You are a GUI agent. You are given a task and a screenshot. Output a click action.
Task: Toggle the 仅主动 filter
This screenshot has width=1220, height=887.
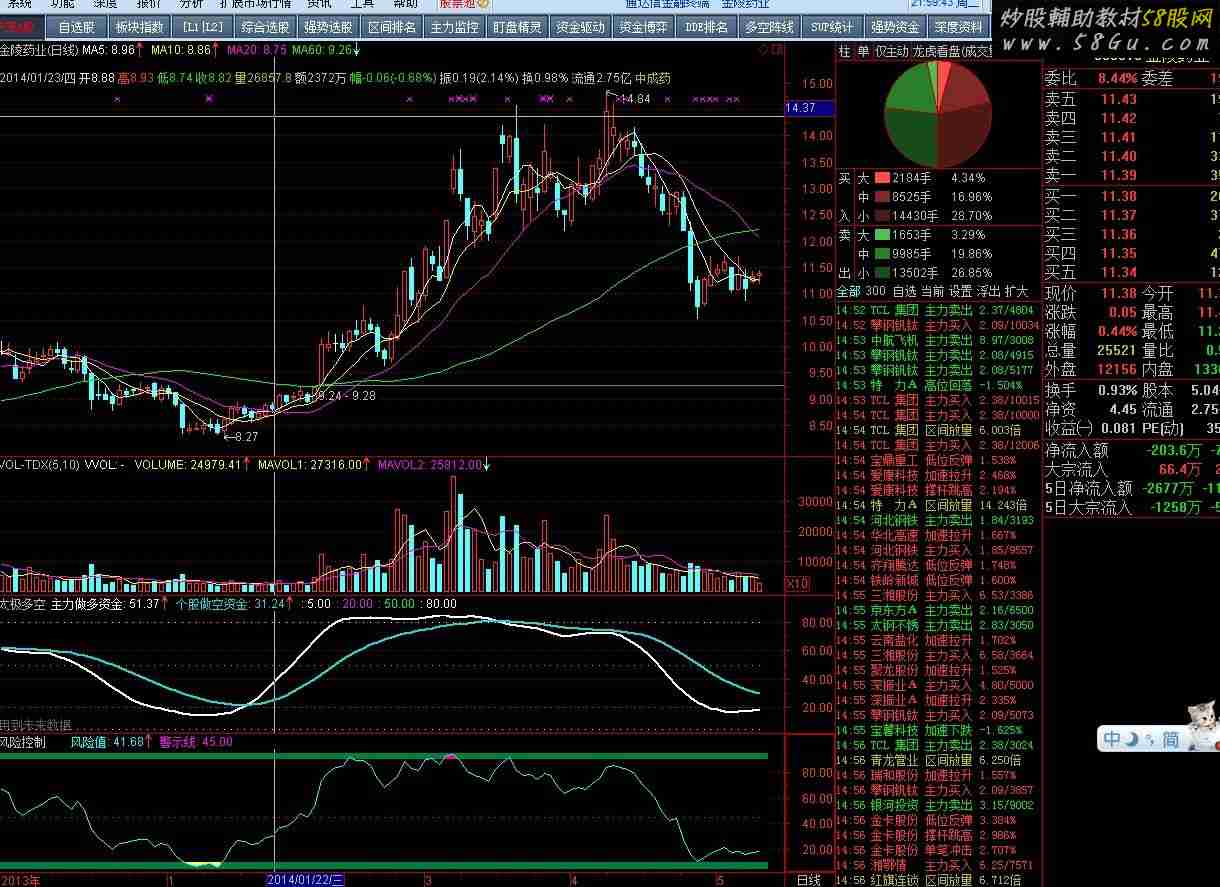click(x=892, y=51)
